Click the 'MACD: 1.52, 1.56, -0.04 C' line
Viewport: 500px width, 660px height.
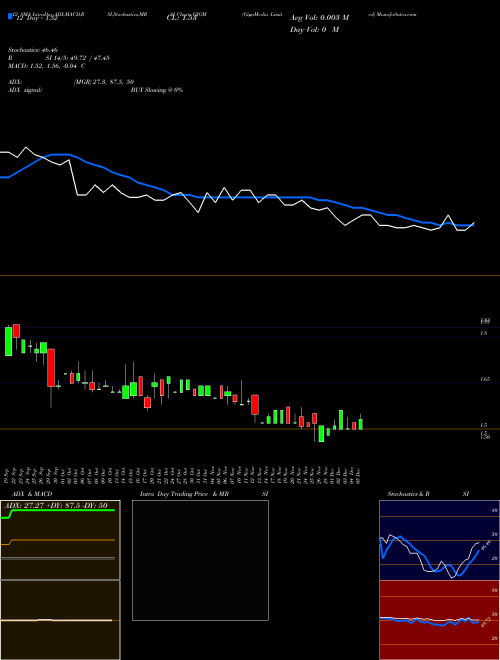click(47, 66)
